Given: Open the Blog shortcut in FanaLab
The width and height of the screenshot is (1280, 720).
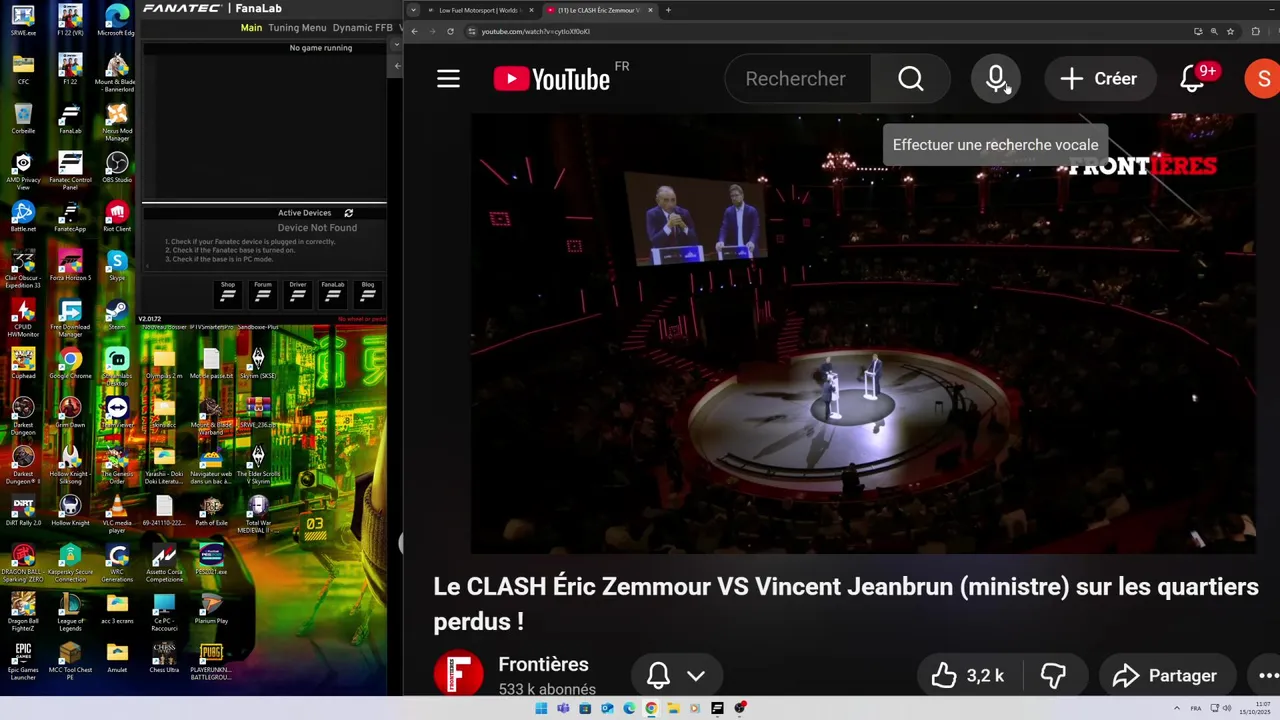Looking at the screenshot, I should tap(368, 293).
